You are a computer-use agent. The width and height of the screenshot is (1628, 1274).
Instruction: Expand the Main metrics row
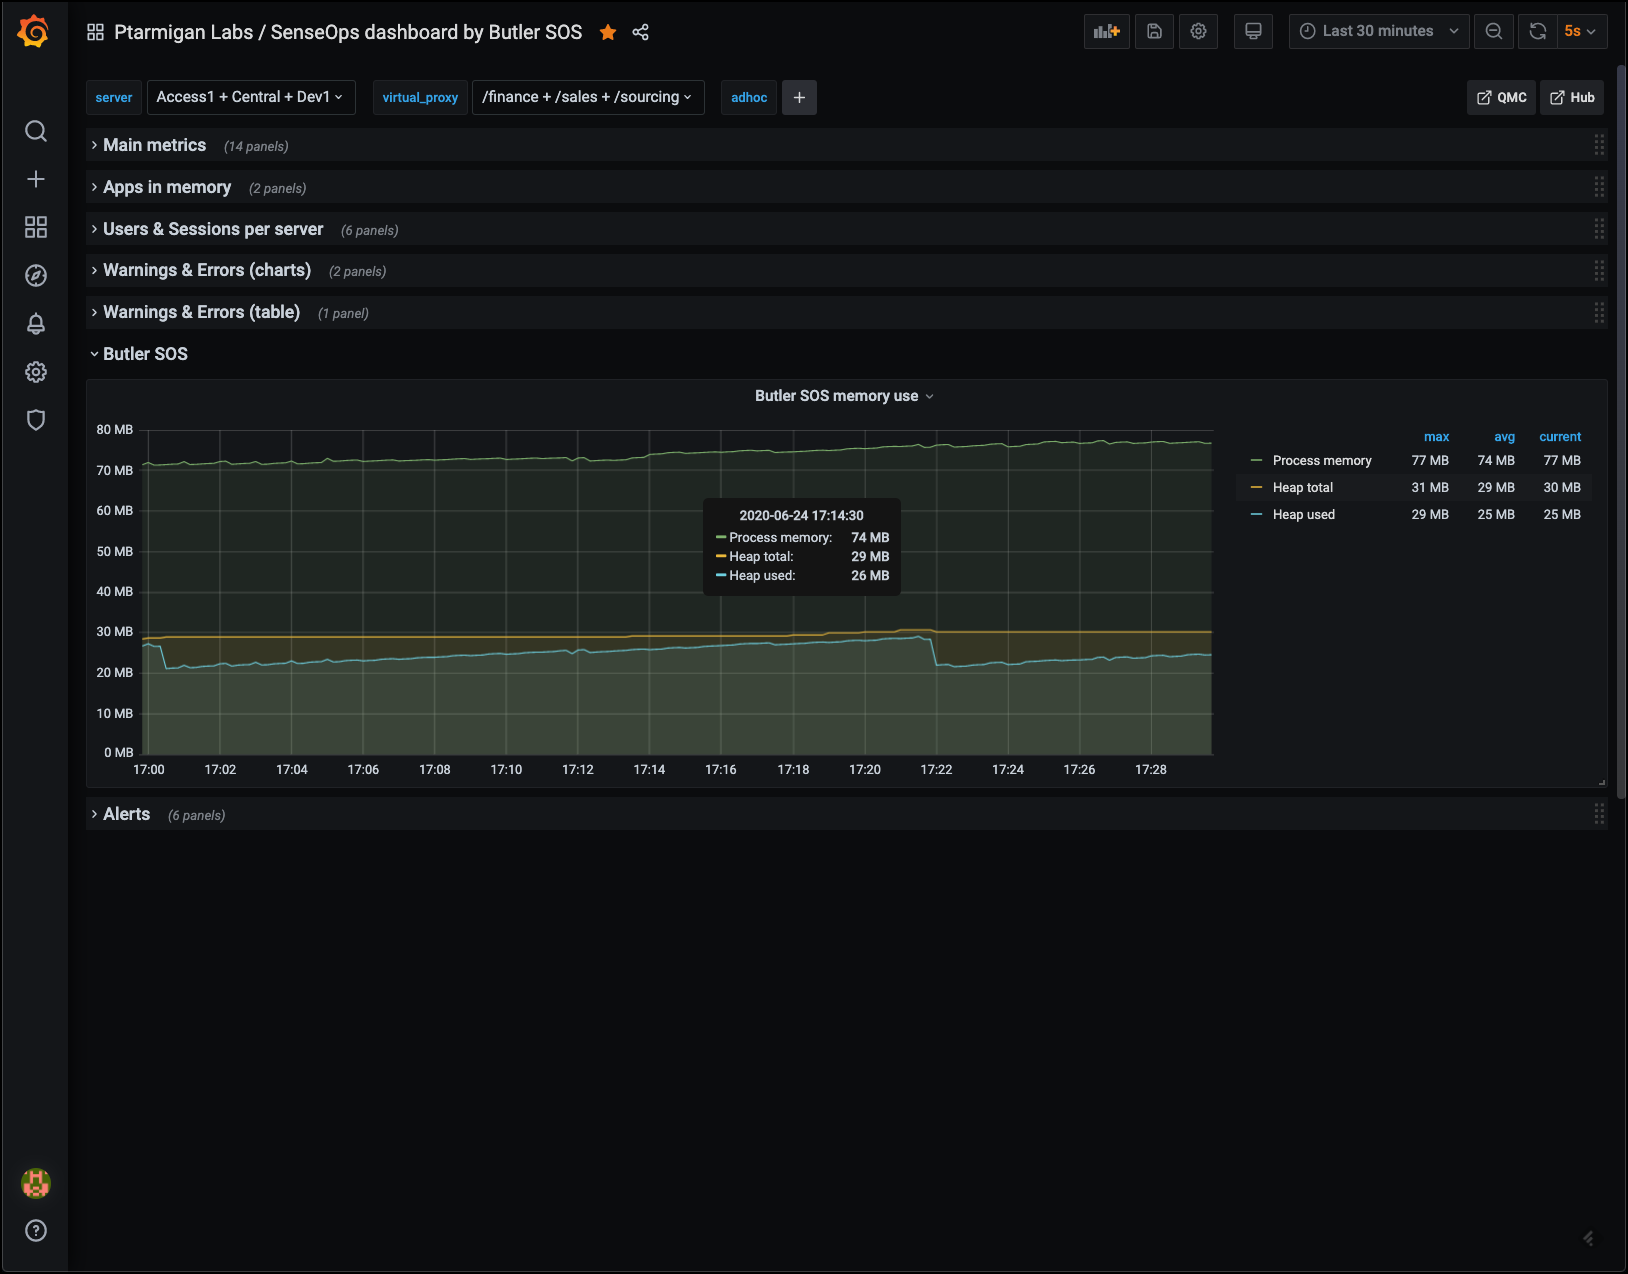154,145
